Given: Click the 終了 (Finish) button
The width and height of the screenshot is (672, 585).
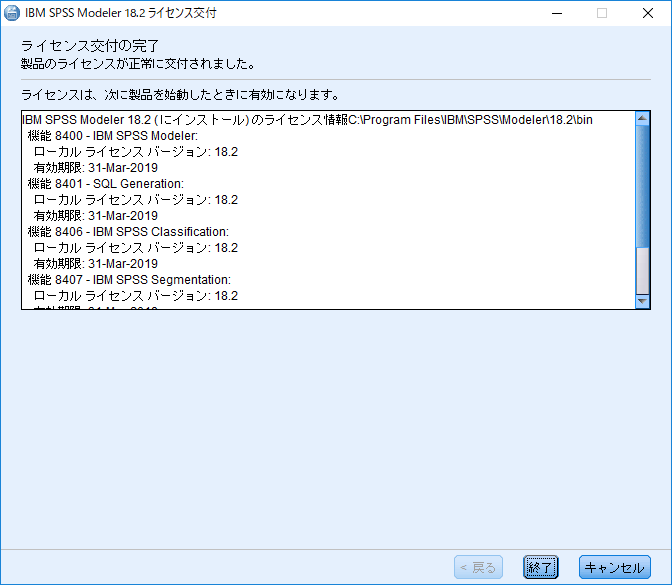Looking at the screenshot, I should (540, 567).
